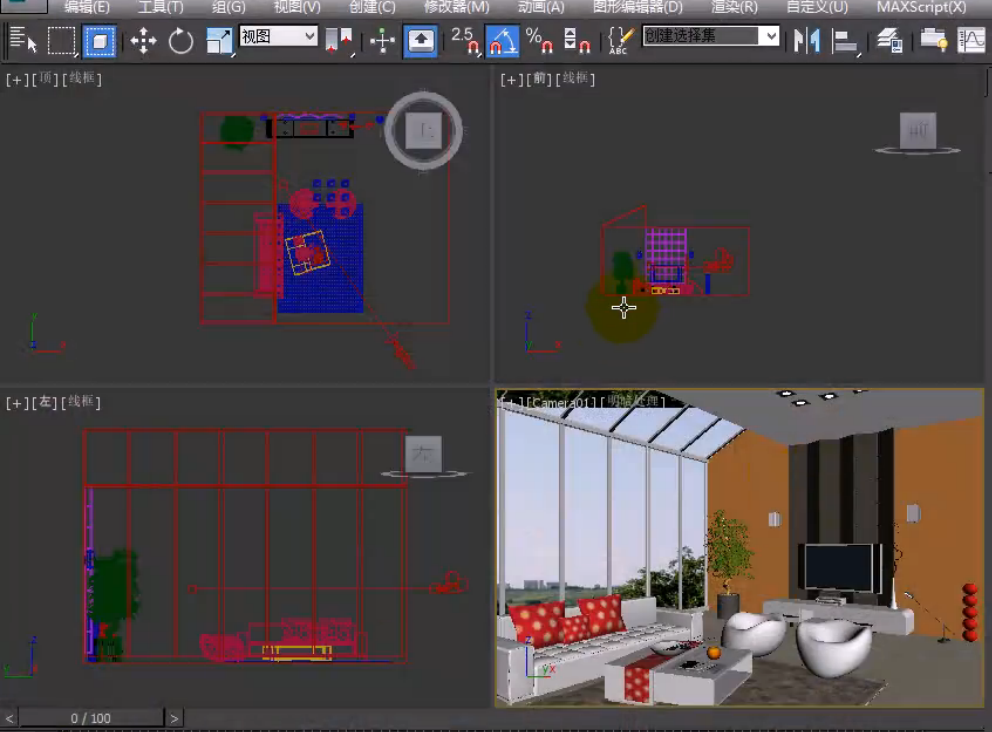The image size is (992, 732).
Task: Click the [顶] view label
Action: pyautogui.click(x=44, y=79)
